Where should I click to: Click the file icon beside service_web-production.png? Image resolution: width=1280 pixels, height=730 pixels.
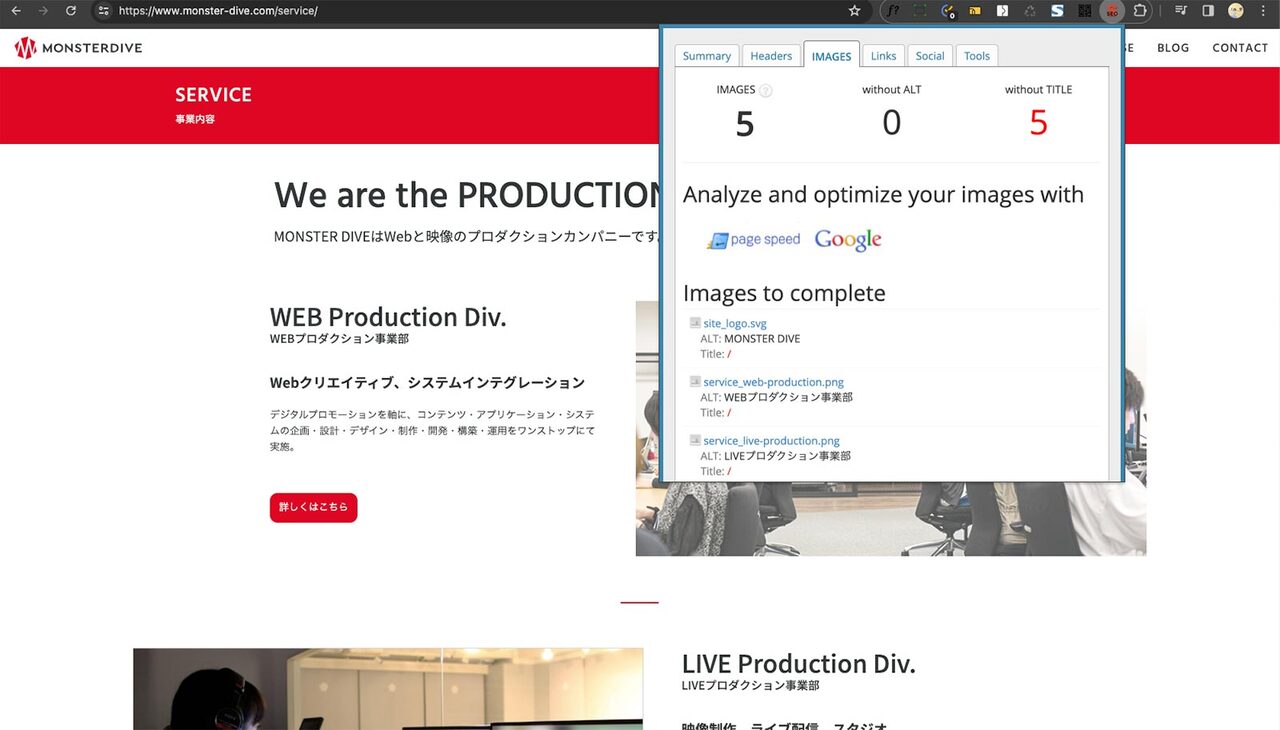click(x=695, y=382)
